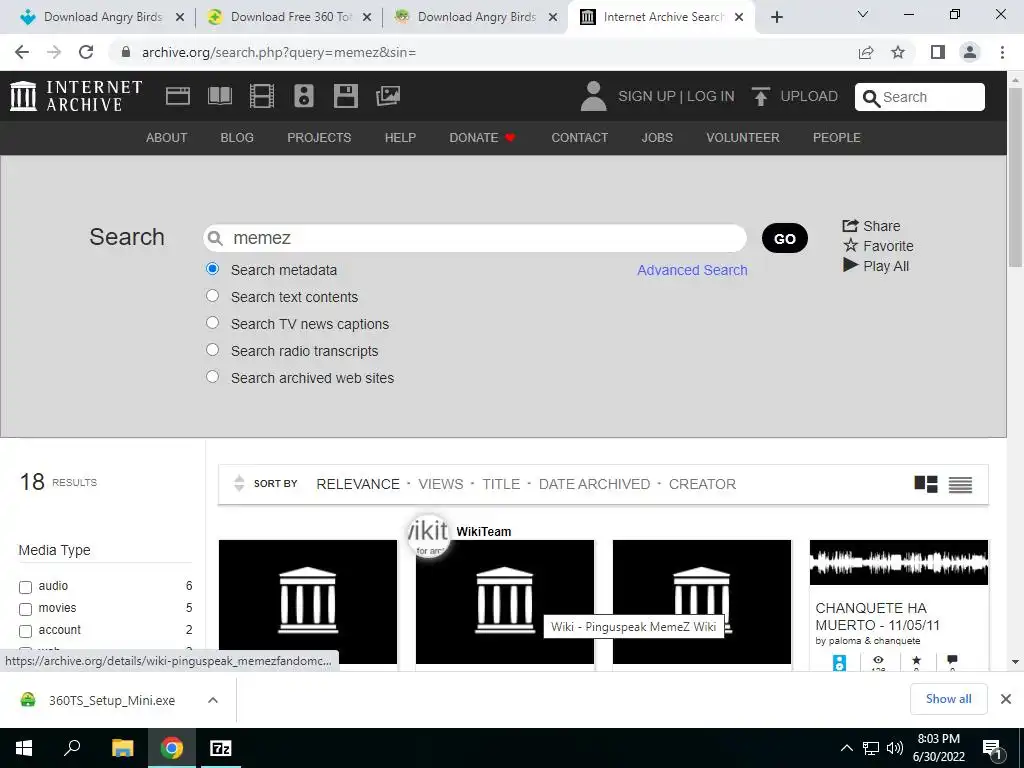Sort results by TITLE

[501, 484]
